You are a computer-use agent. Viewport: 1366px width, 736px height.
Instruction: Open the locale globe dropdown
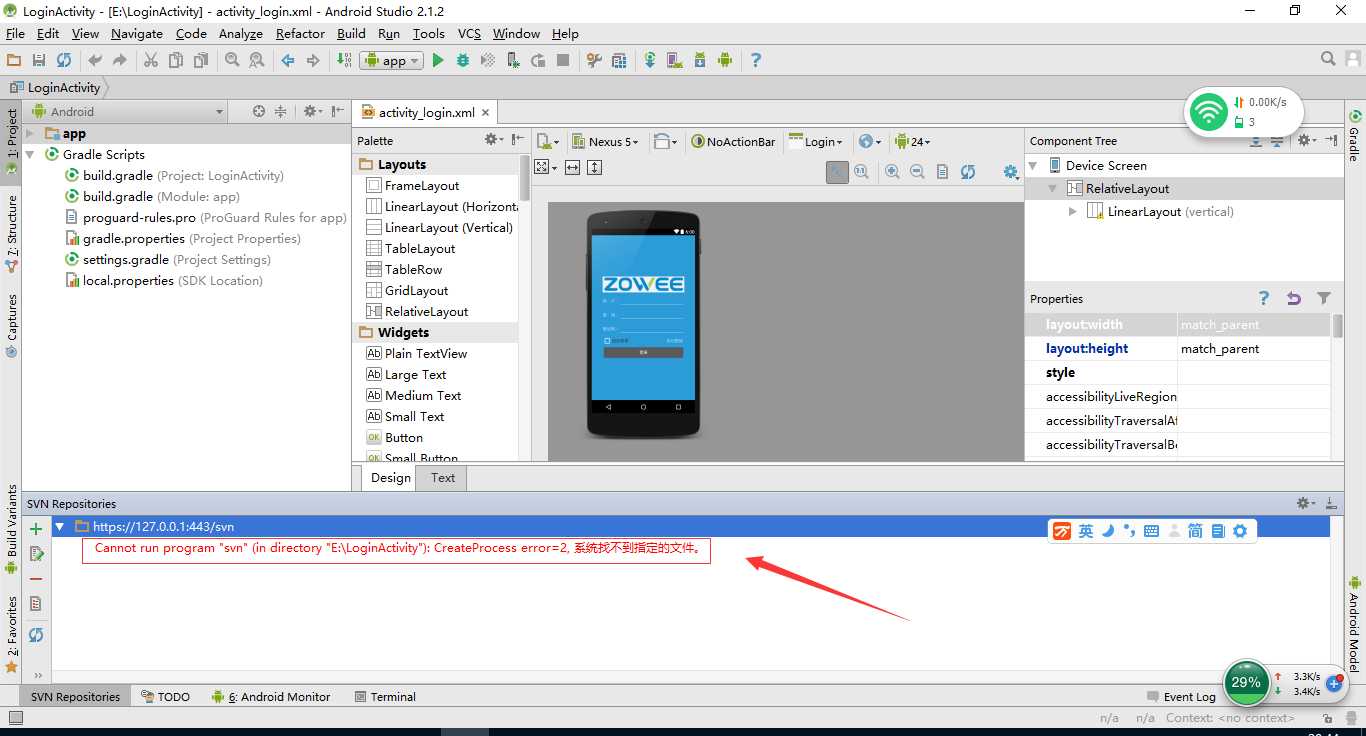(x=870, y=142)
